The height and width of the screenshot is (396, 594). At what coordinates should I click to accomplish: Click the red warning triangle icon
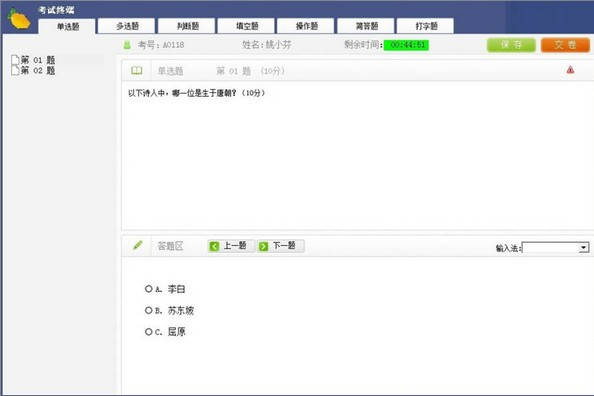click(x=570, y=70)
